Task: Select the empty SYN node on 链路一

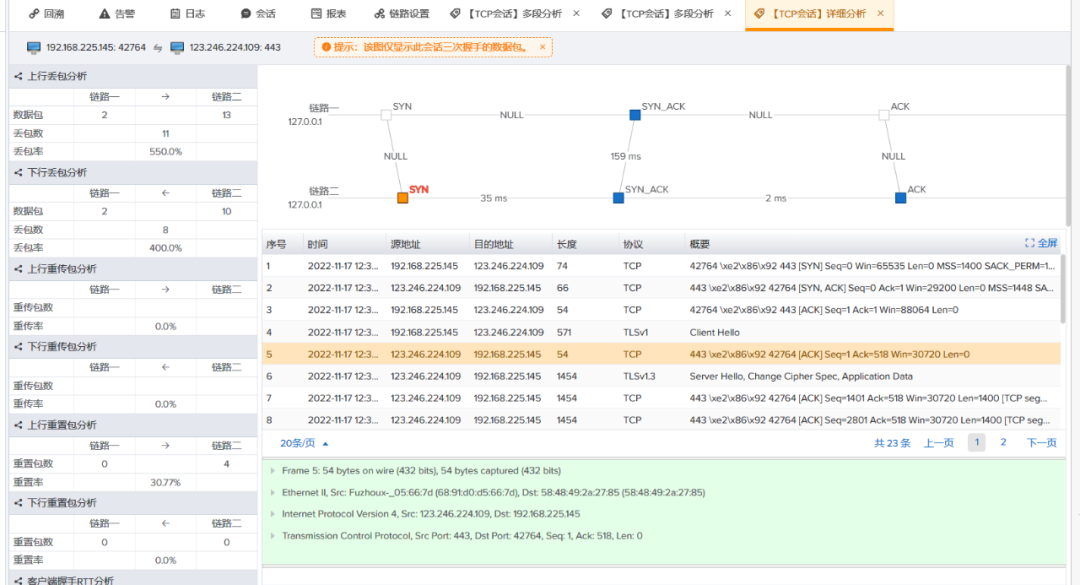Action: coord(386,115)
